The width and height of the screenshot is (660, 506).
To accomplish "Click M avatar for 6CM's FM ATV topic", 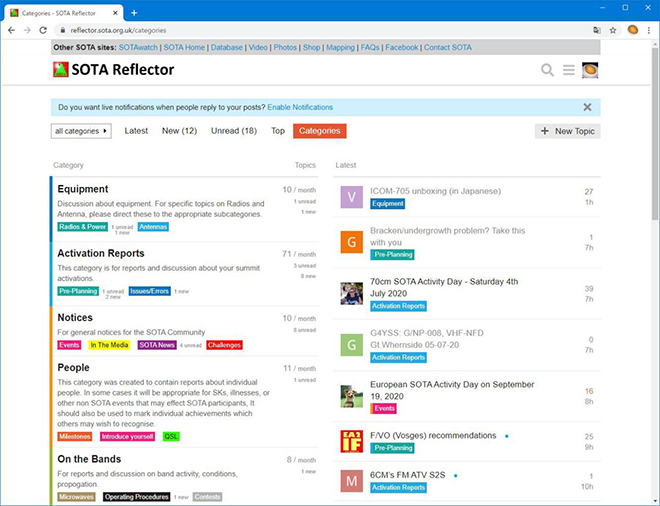I will point(351,481).
